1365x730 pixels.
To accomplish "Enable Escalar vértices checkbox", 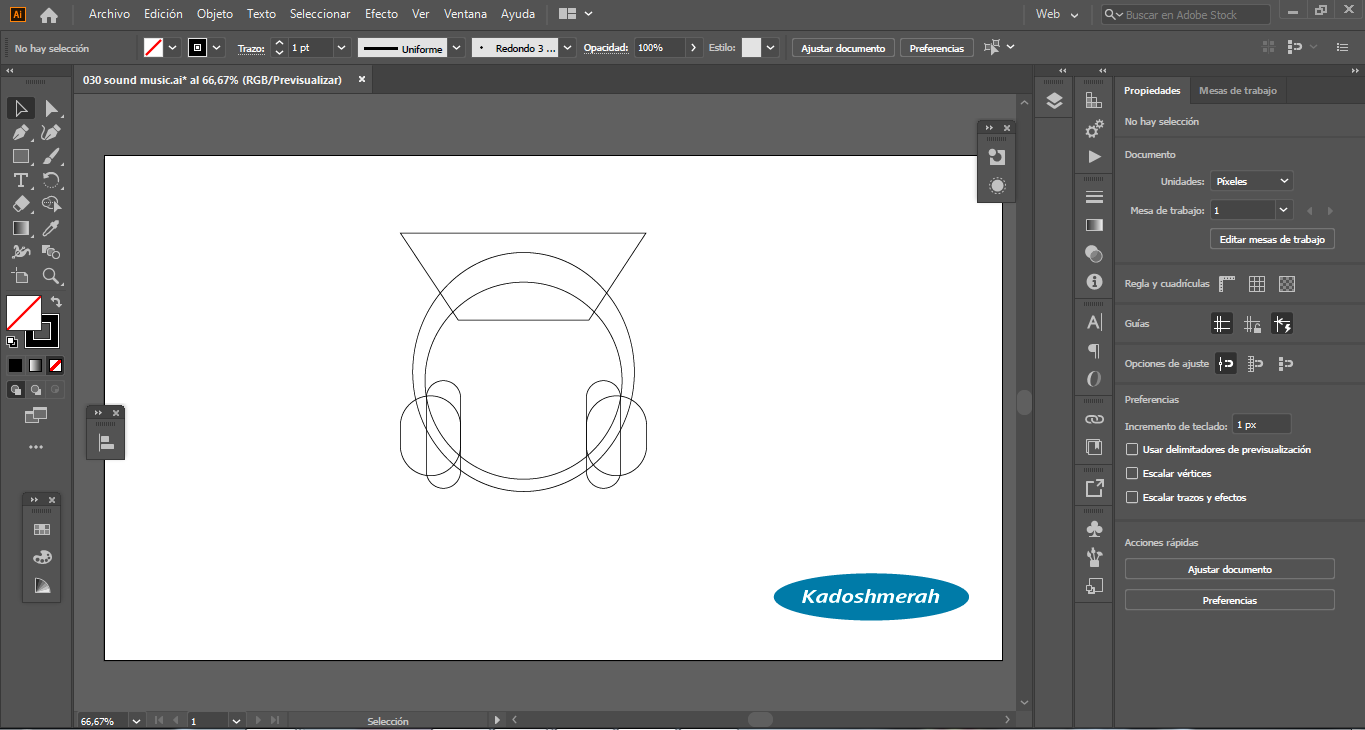I will coord(1132,474).
